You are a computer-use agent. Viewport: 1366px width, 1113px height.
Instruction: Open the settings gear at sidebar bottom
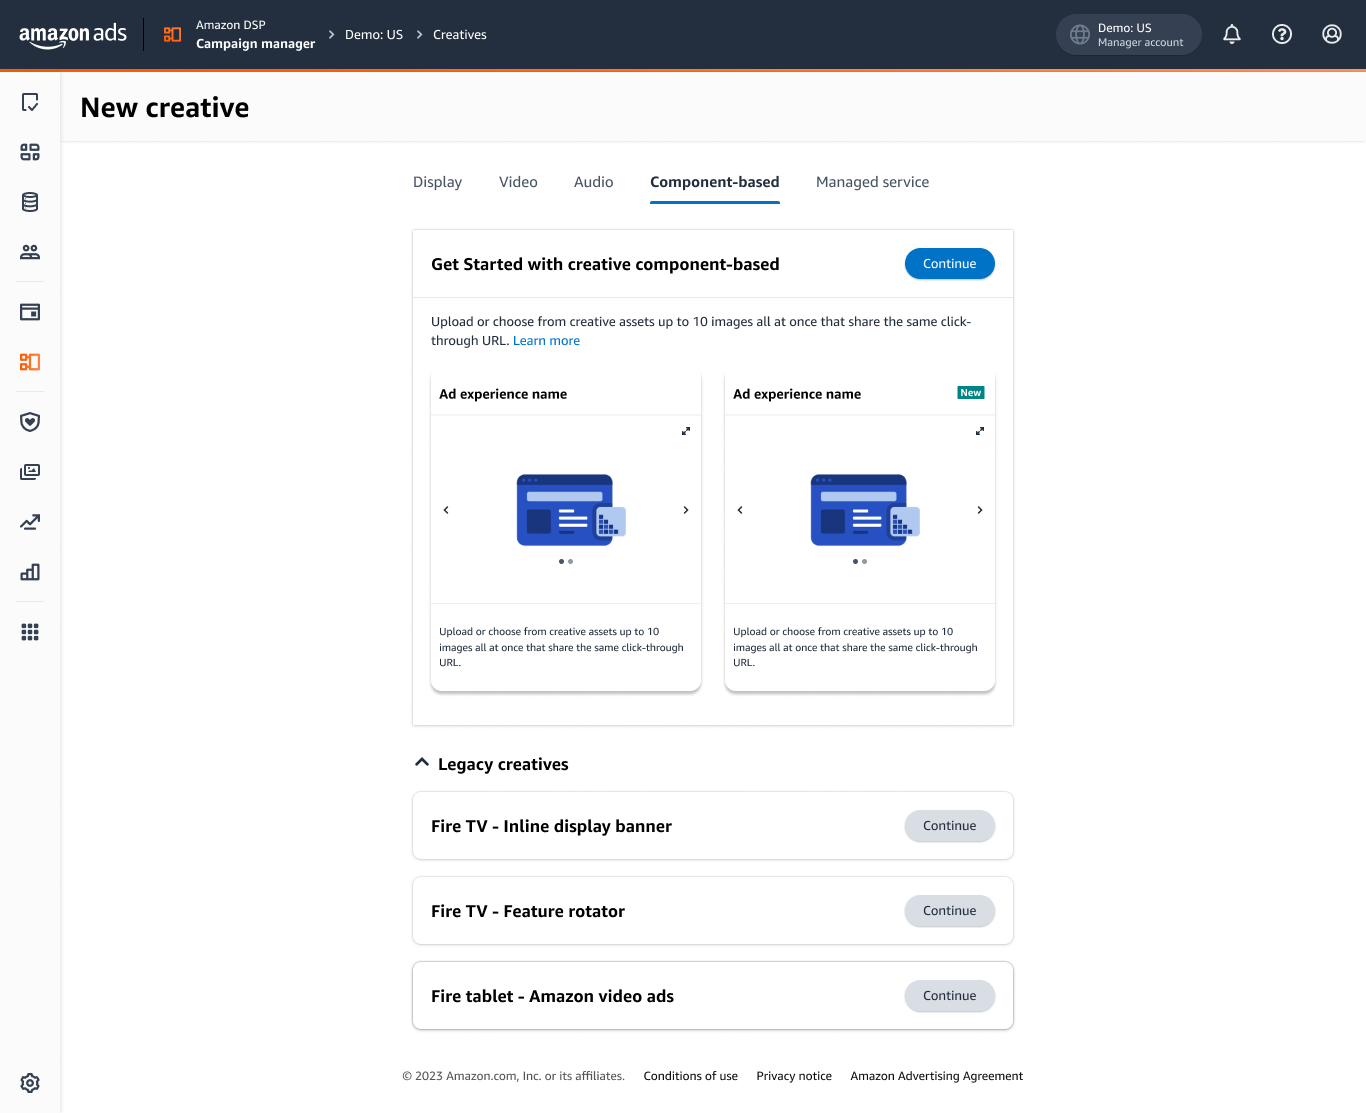click(x=29, y=1083)
